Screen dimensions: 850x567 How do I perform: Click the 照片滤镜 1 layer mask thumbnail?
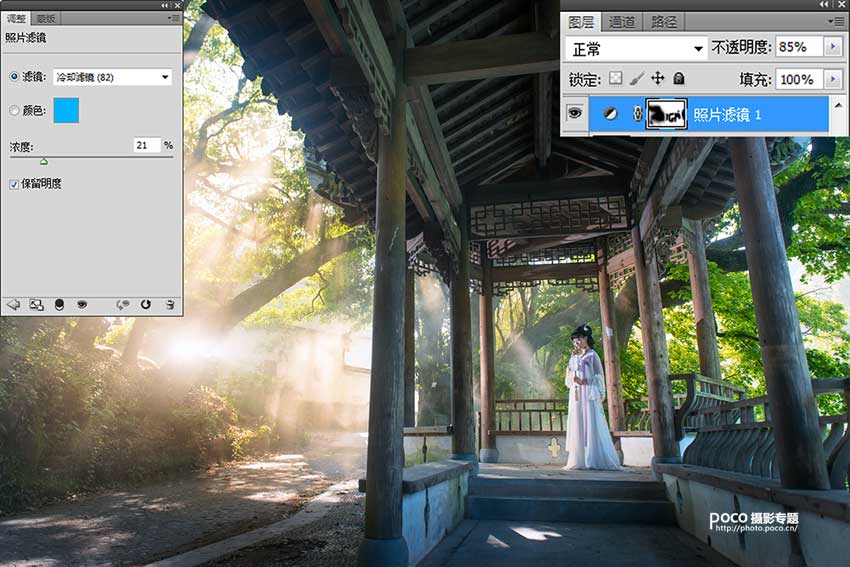[x=665, y=115]
